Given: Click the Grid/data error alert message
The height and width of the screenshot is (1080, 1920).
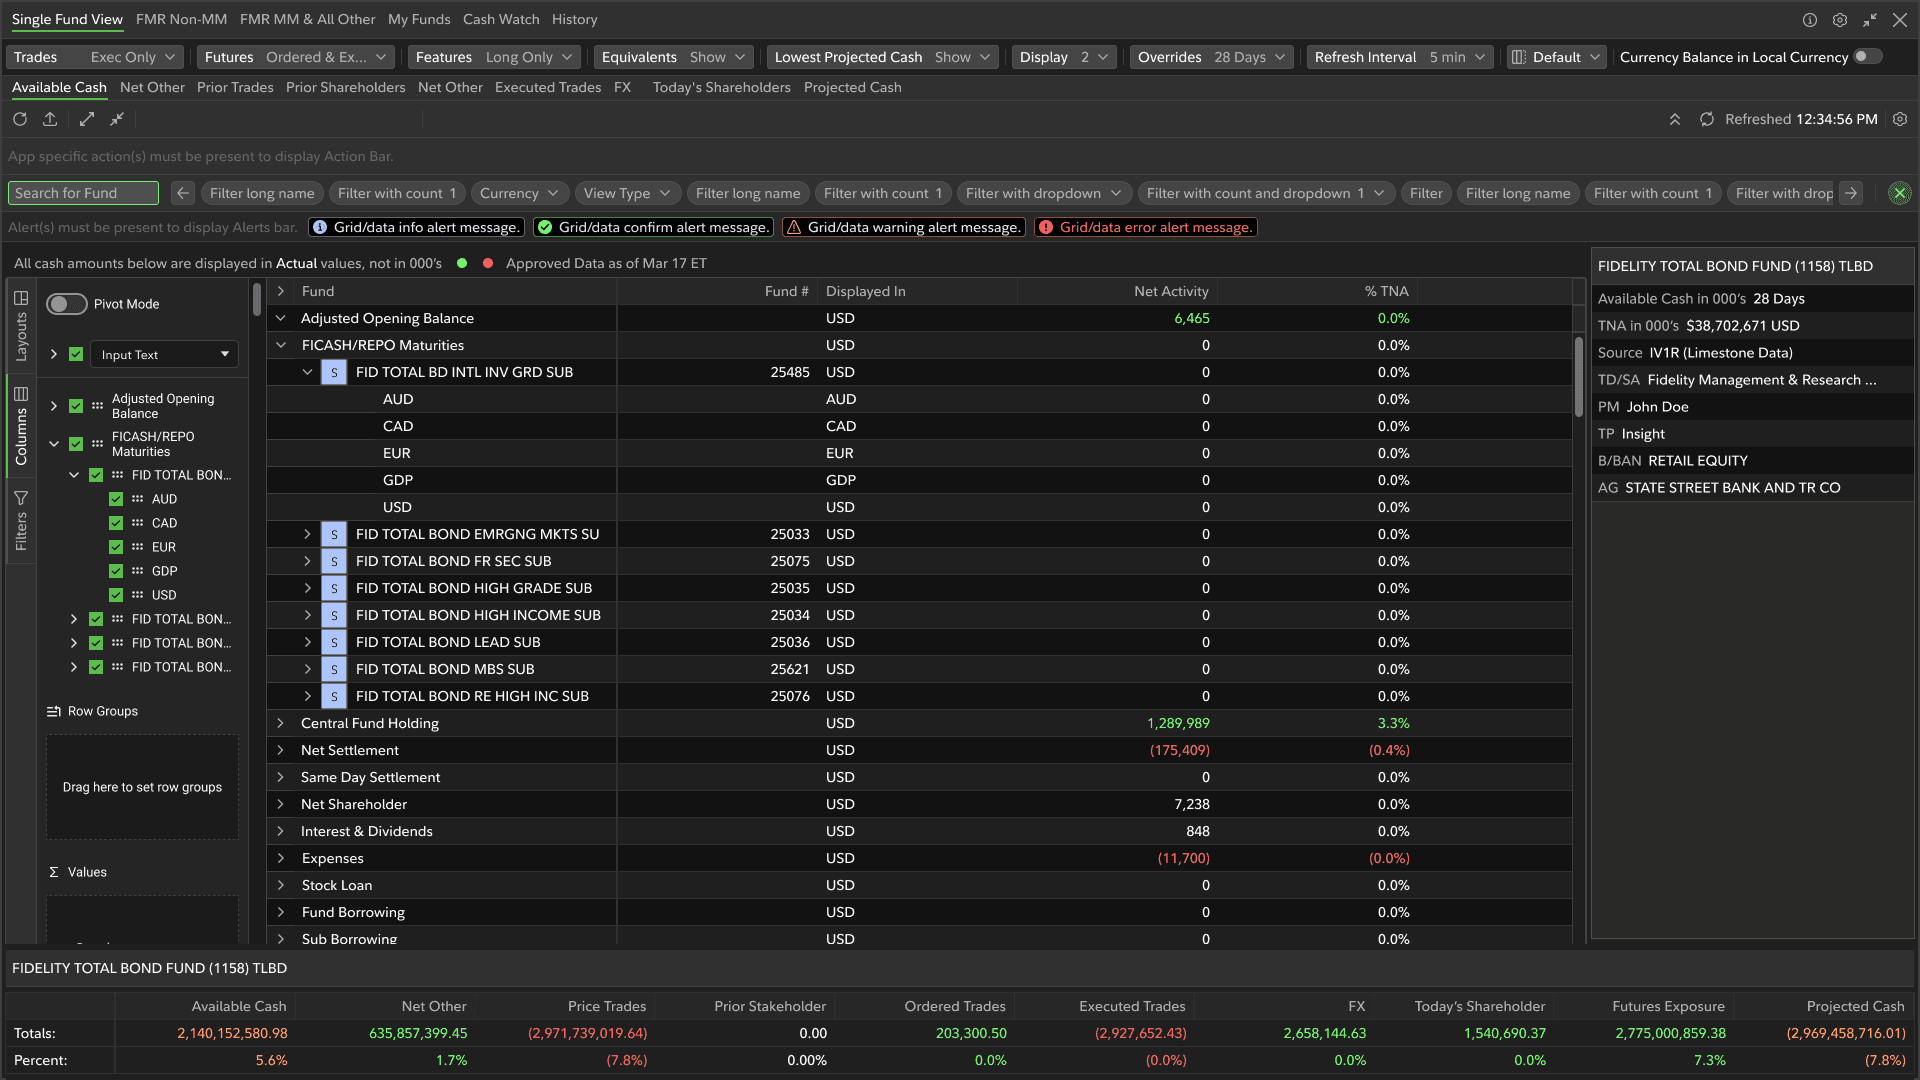Looking at the screenshot, I should [x=1145, y=227].
